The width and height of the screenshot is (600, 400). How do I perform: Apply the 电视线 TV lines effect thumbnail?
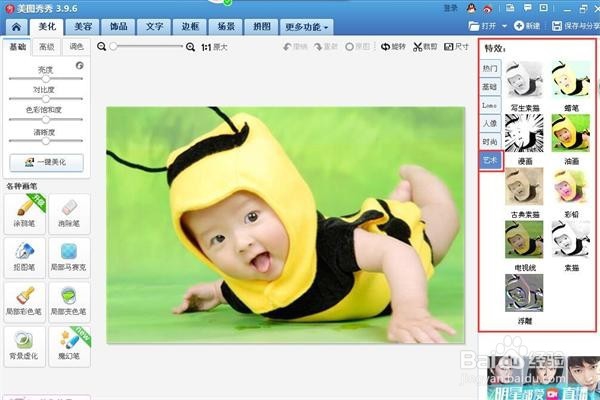[524, 239]
